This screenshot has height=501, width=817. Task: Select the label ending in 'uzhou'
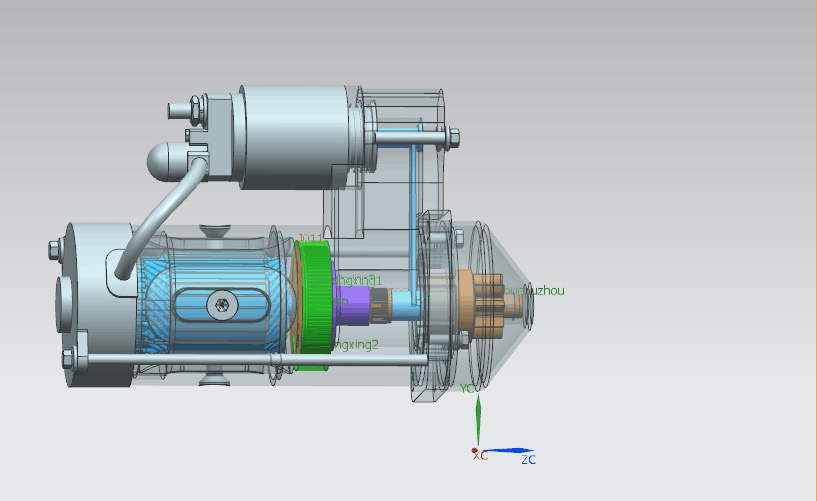(540, 290)
